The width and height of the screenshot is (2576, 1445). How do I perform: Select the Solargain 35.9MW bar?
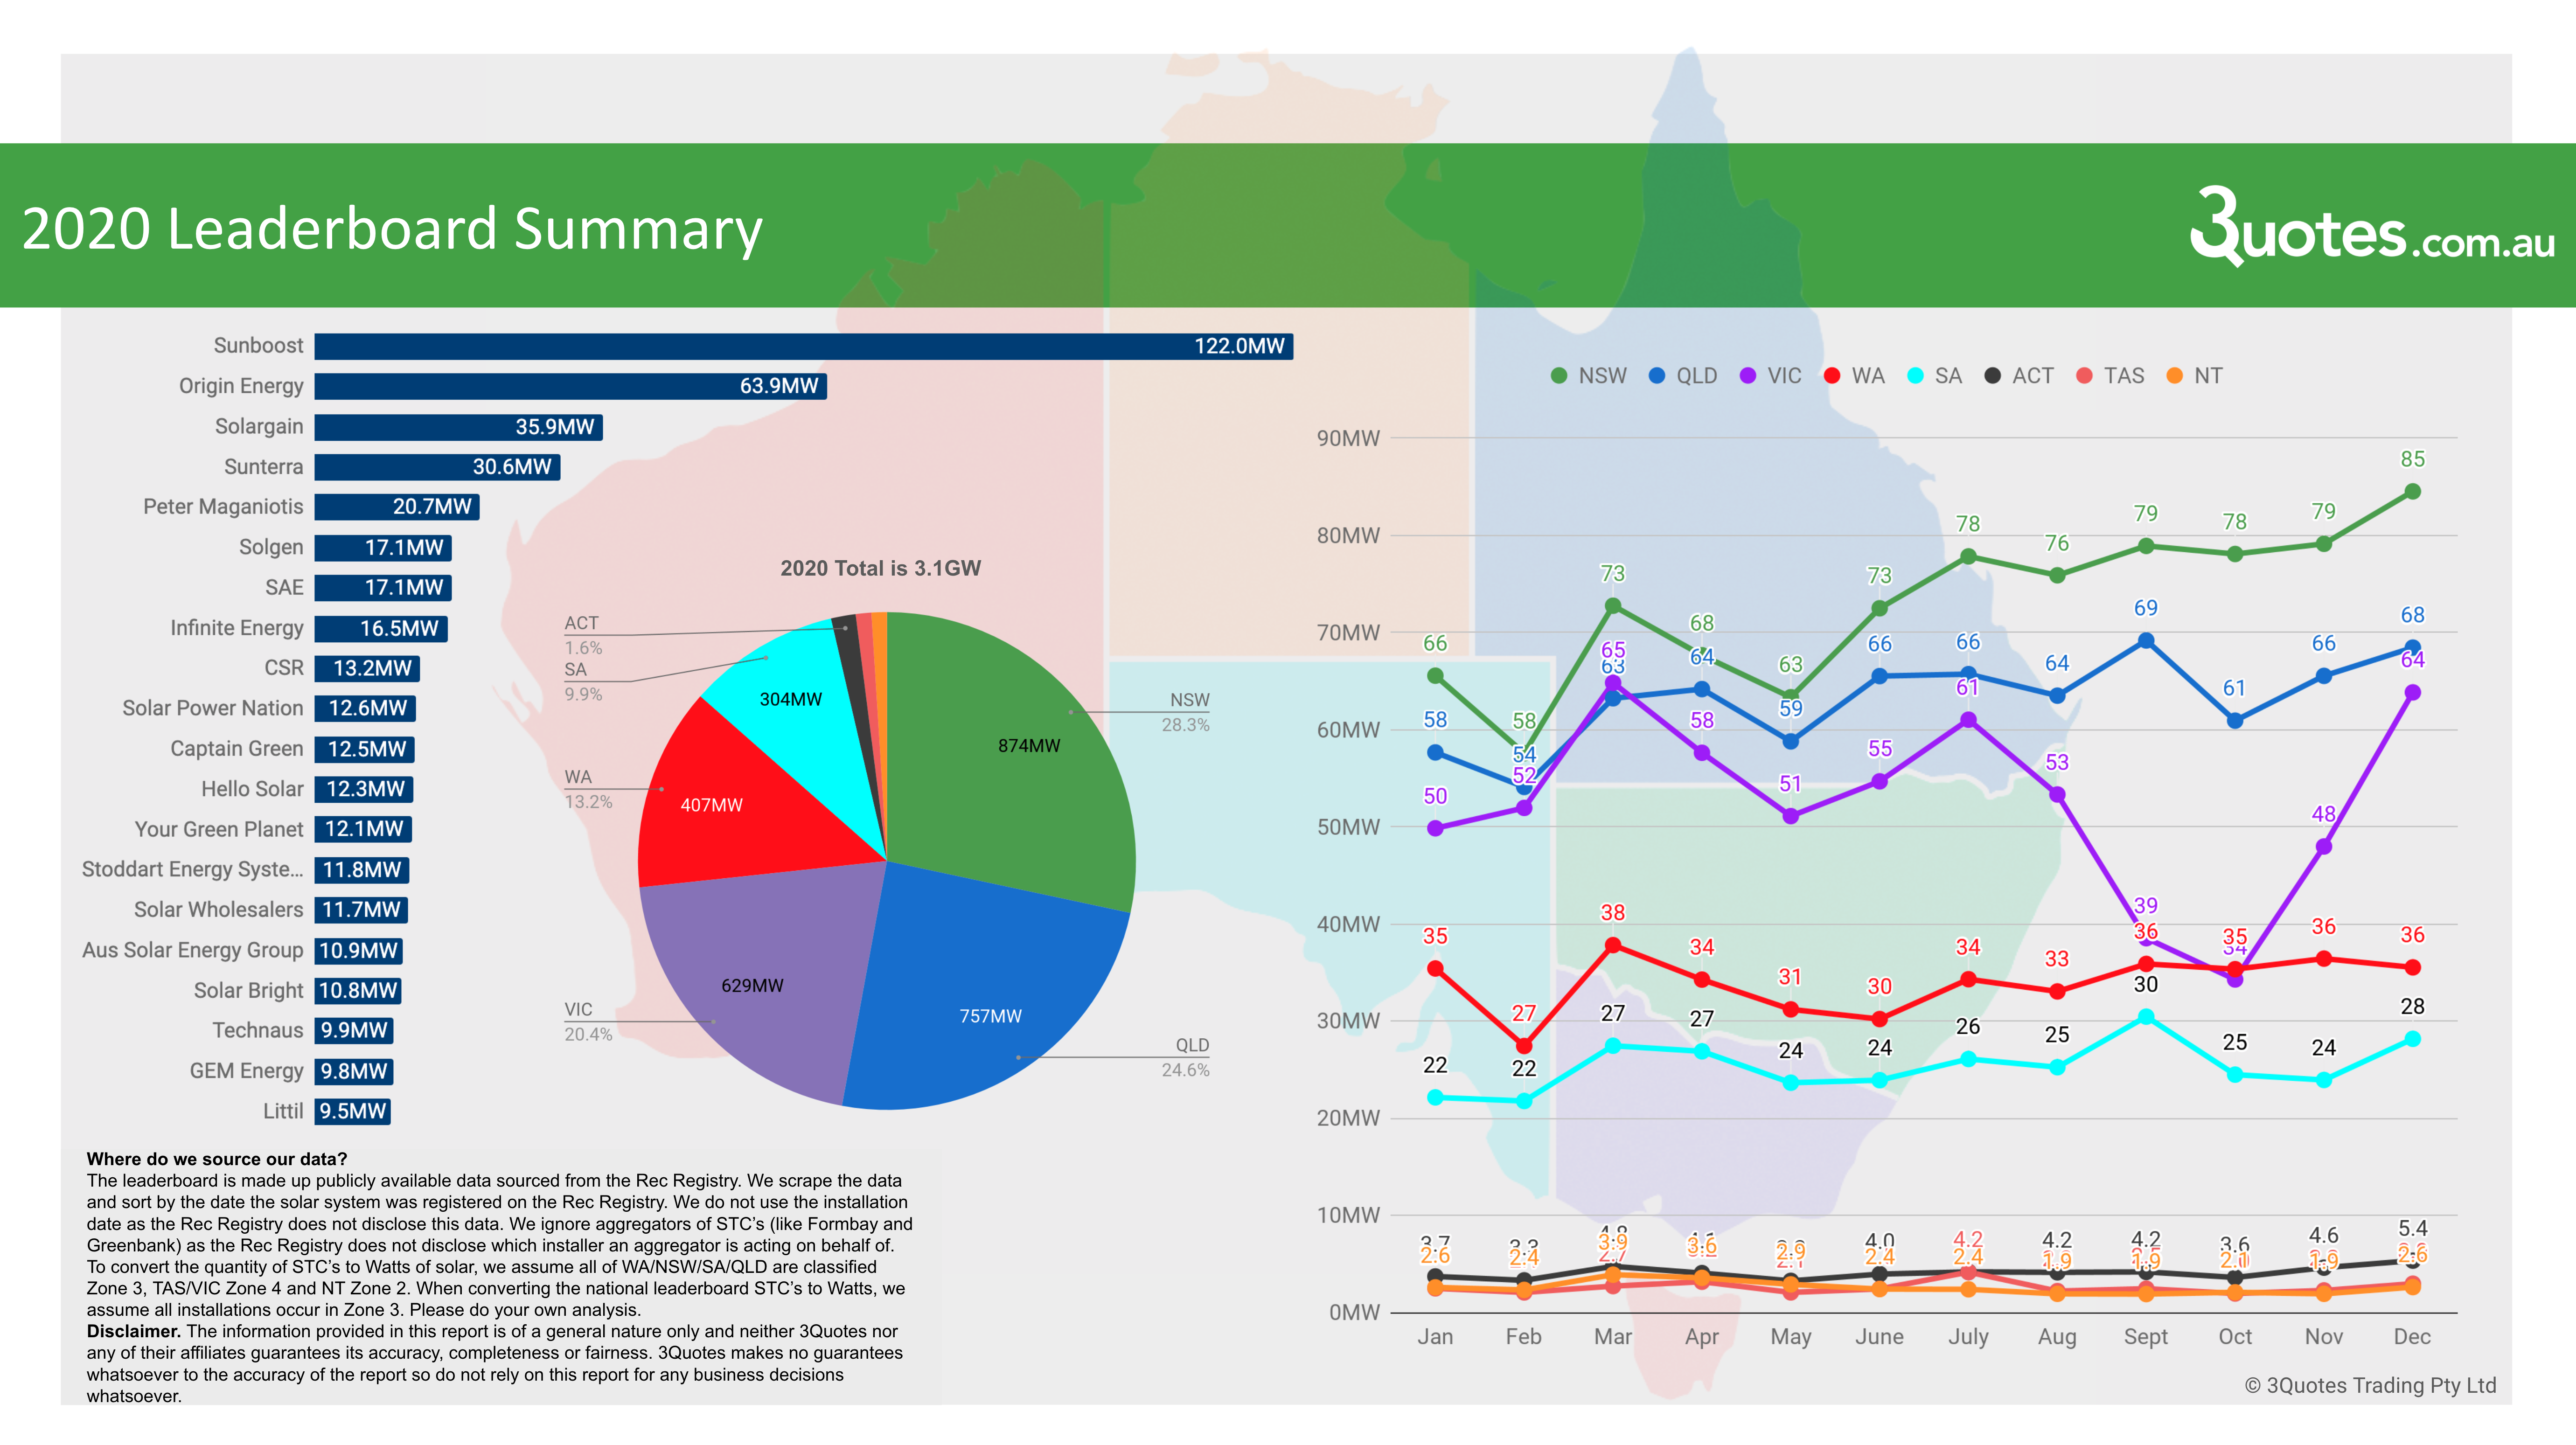459,427
